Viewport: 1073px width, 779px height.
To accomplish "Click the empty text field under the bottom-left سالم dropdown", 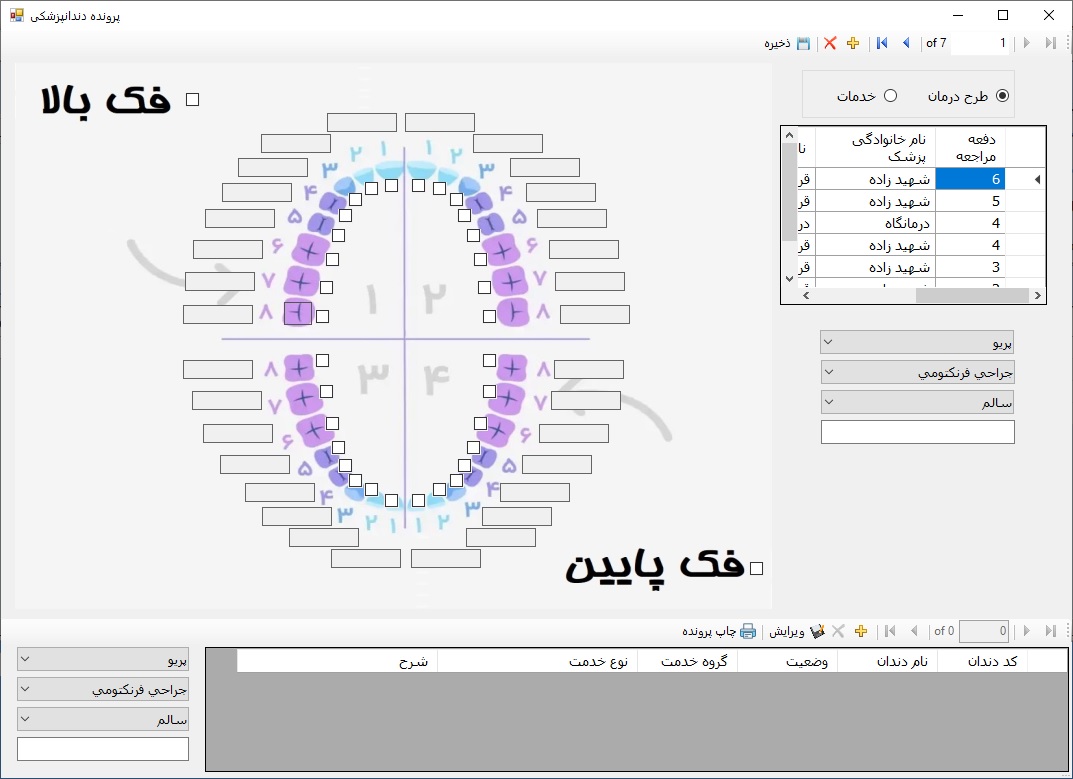I will [102, 749].
